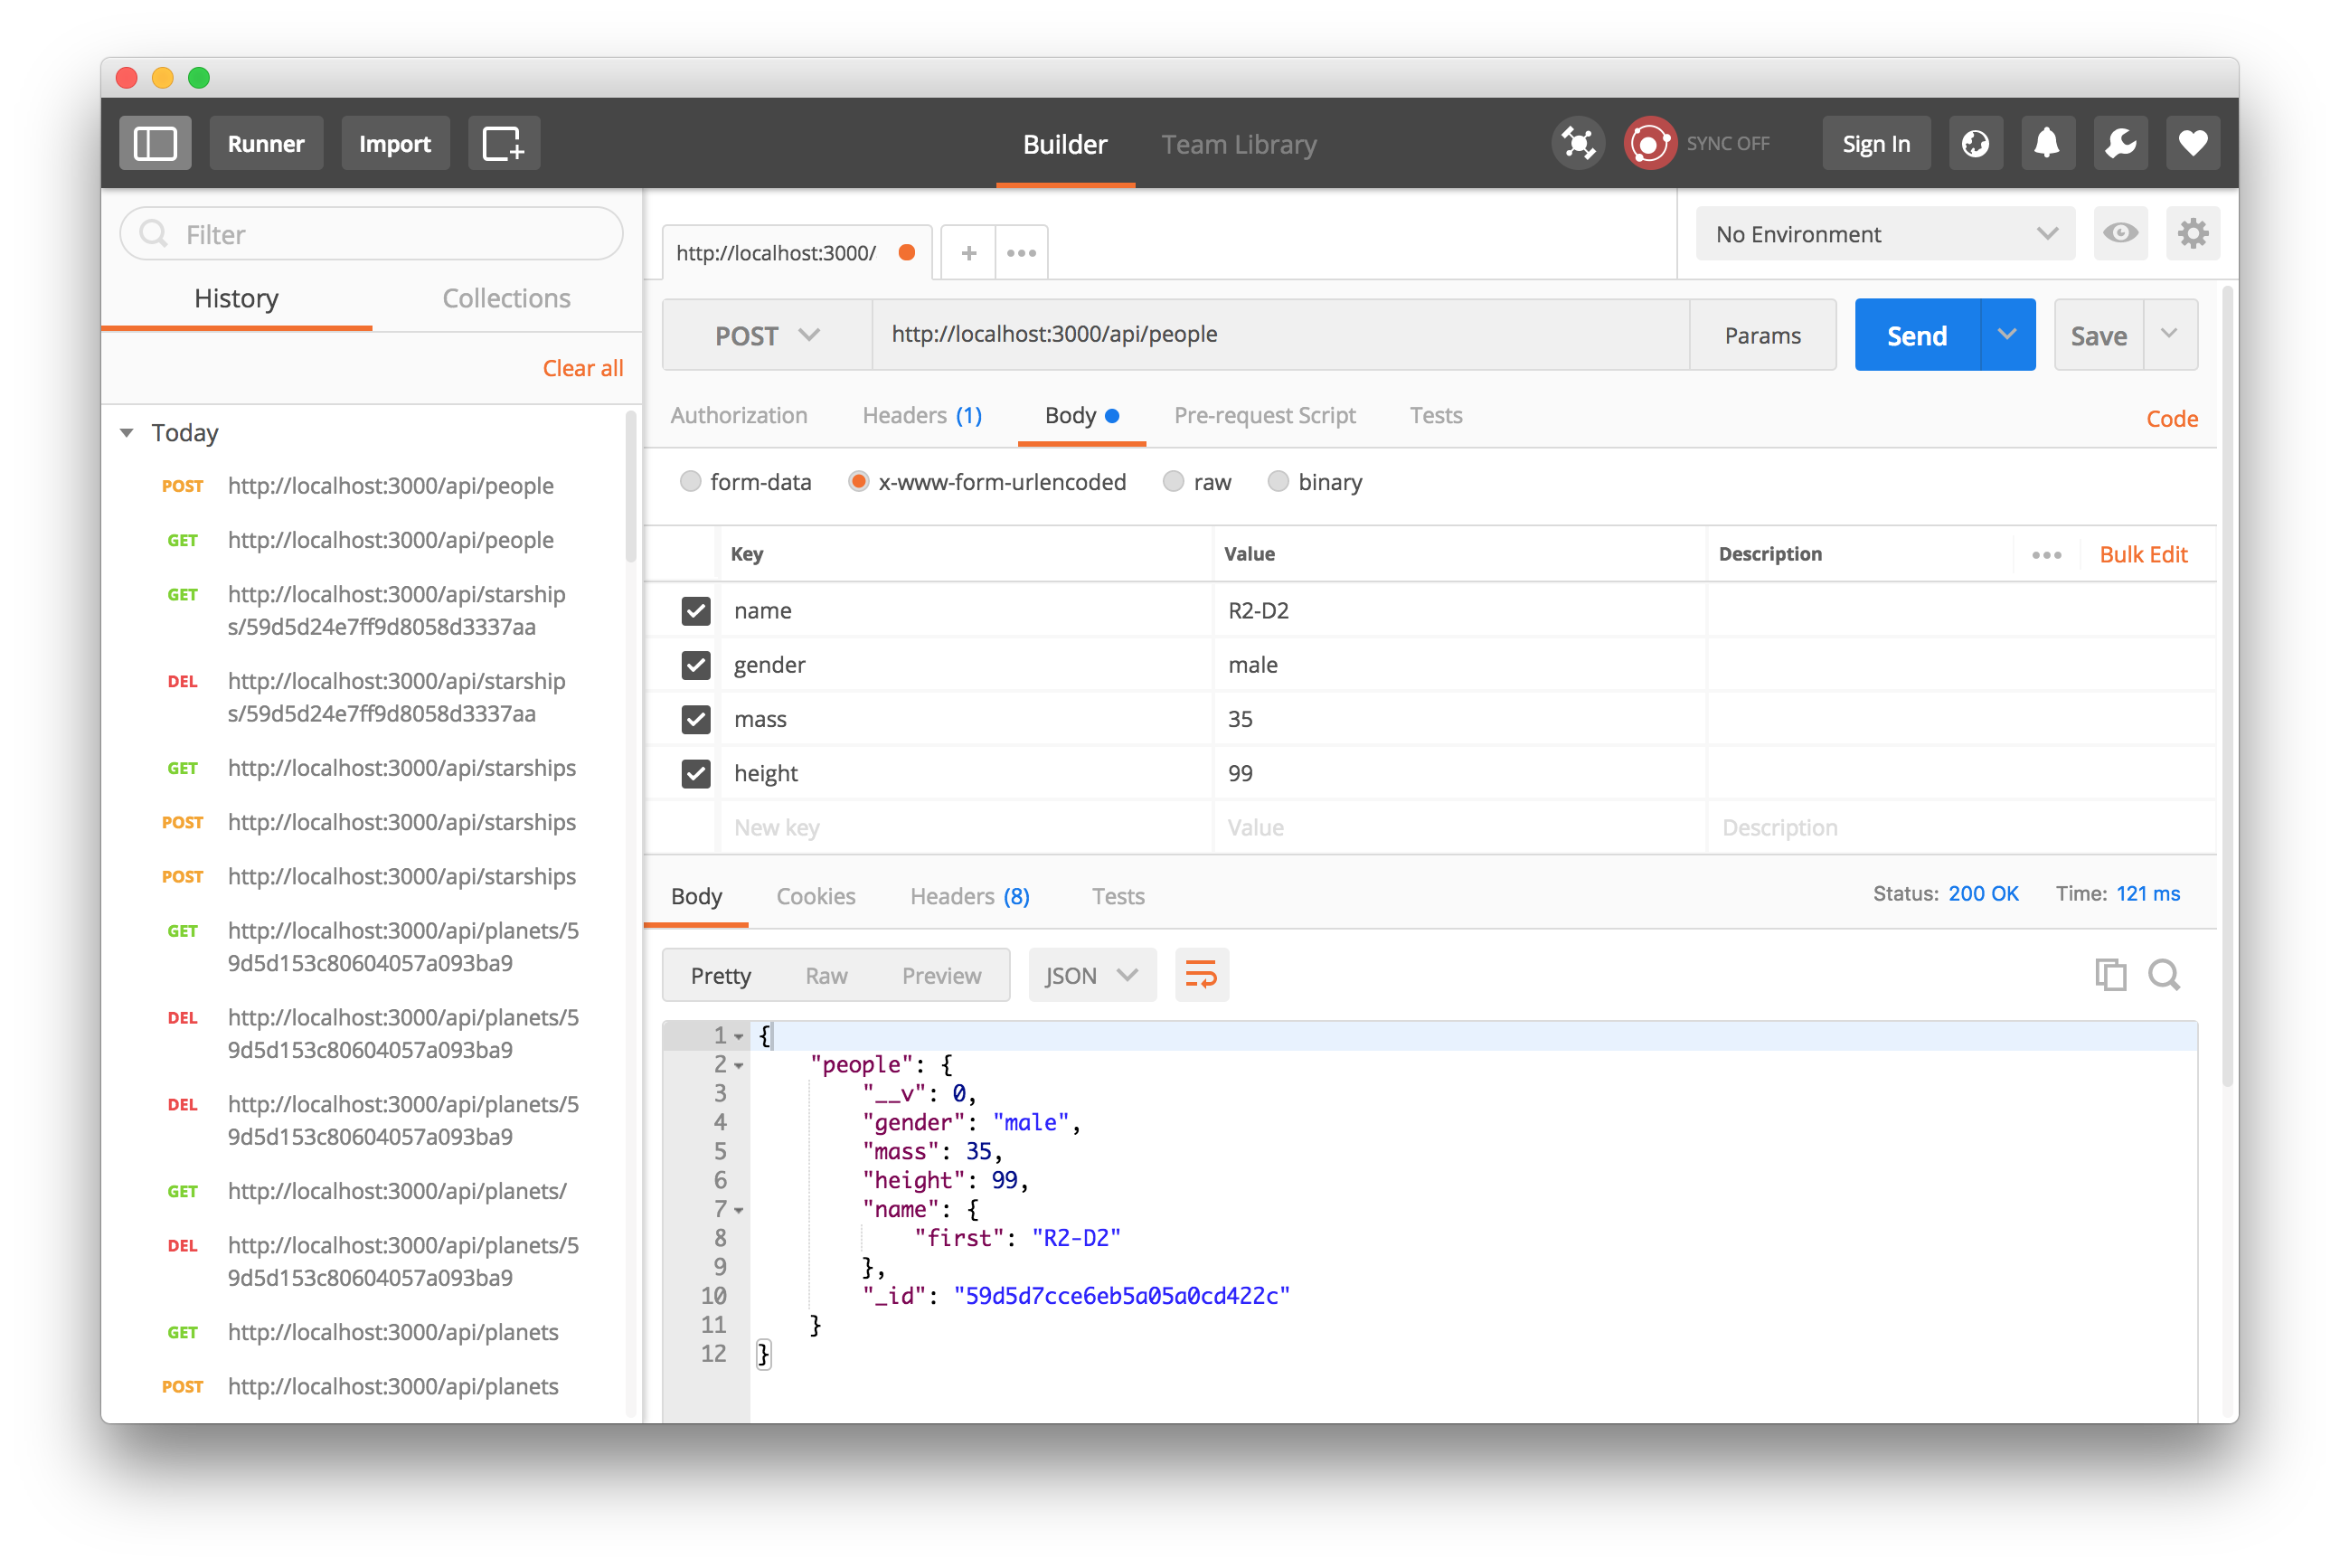Open the Pre-request Script tab

click(1264, 415)
